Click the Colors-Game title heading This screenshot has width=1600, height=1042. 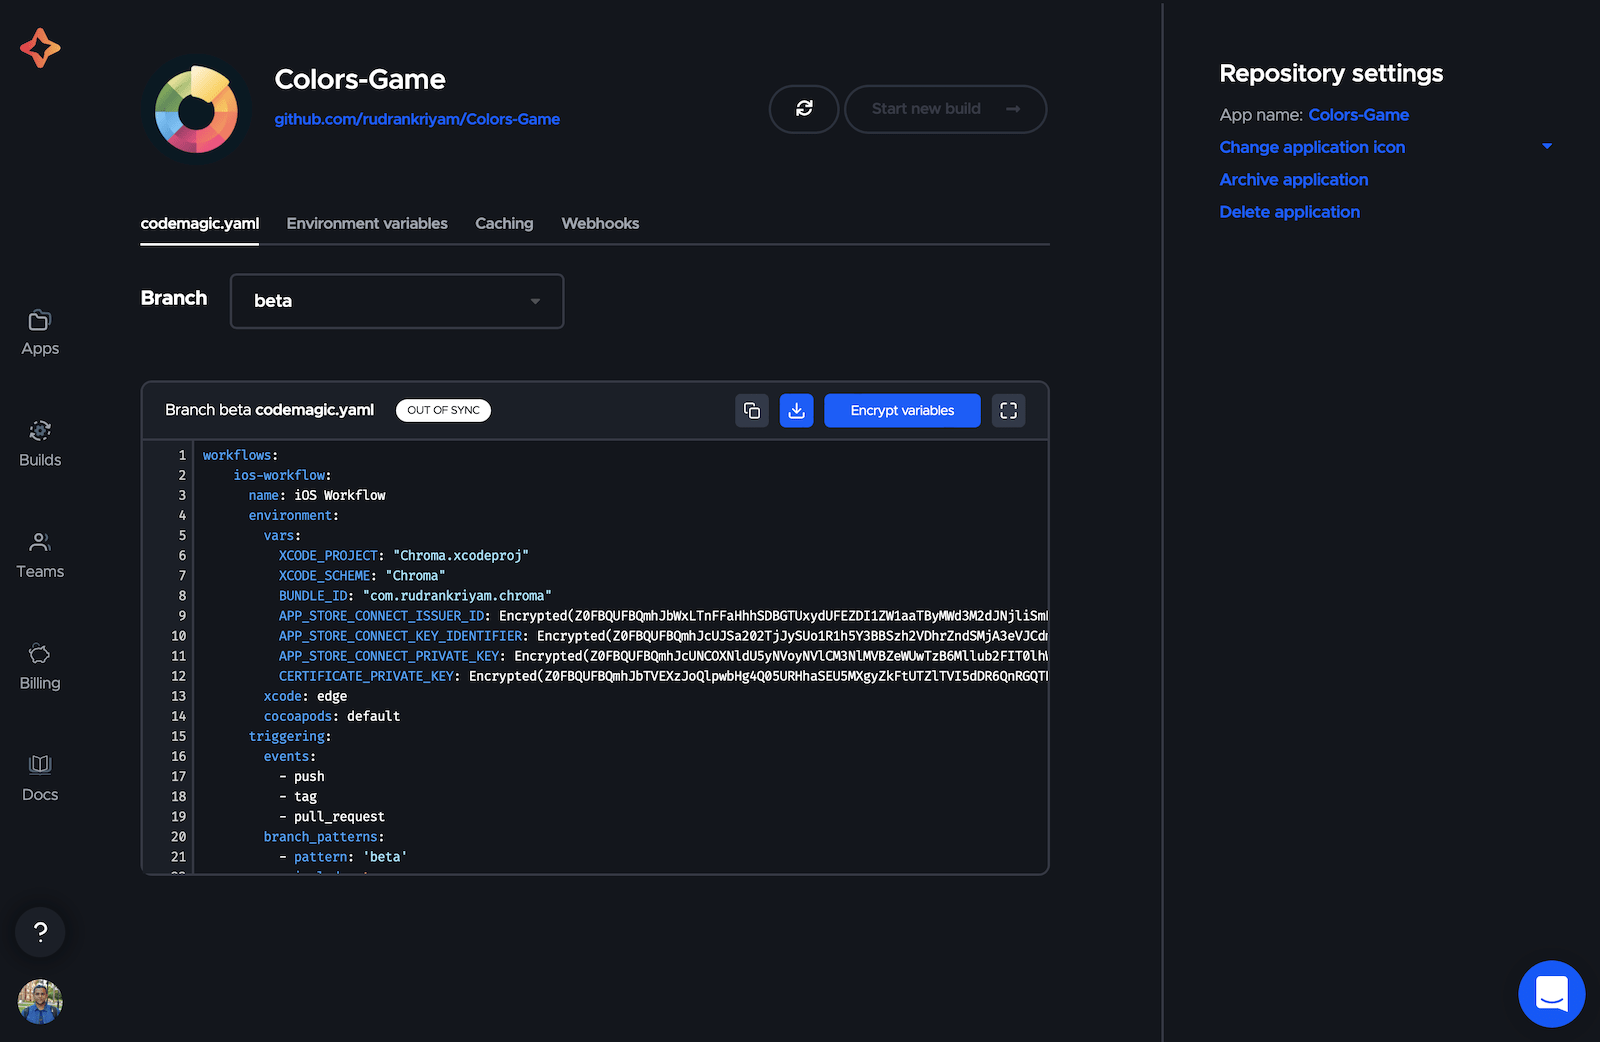tap(360, 79)
